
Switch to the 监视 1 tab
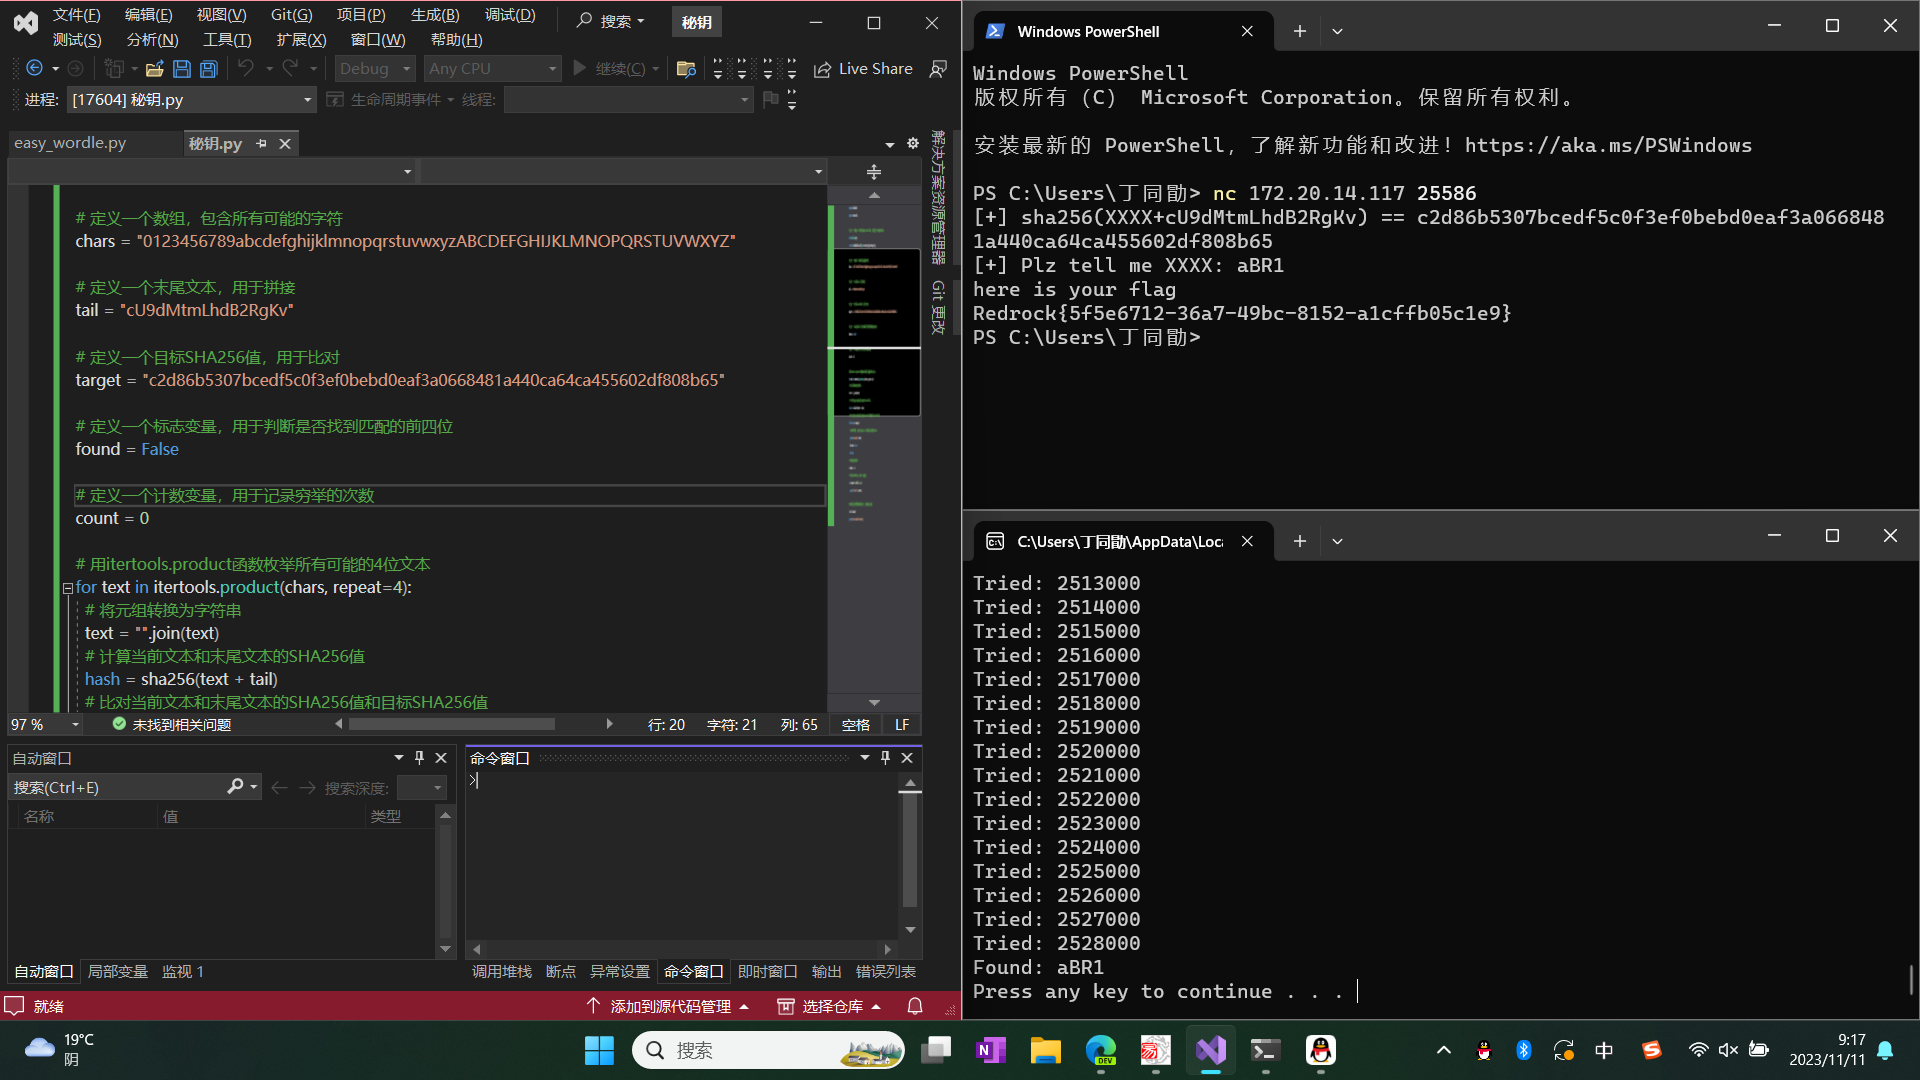coord(183,971)
